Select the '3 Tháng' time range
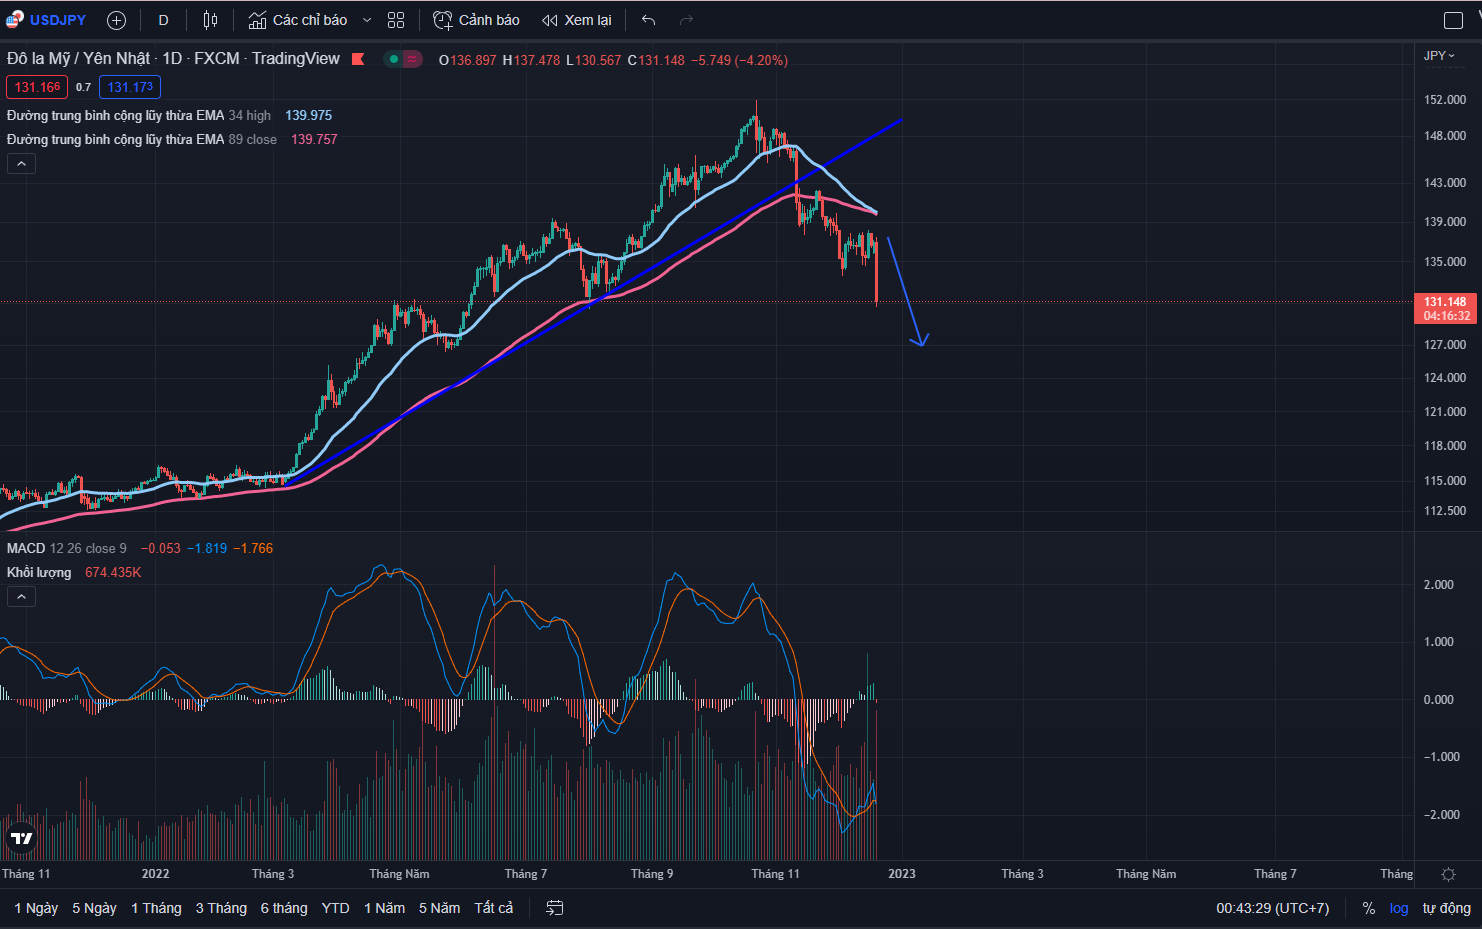Viewport: 1482px width, 929px height. pos(221,908)
